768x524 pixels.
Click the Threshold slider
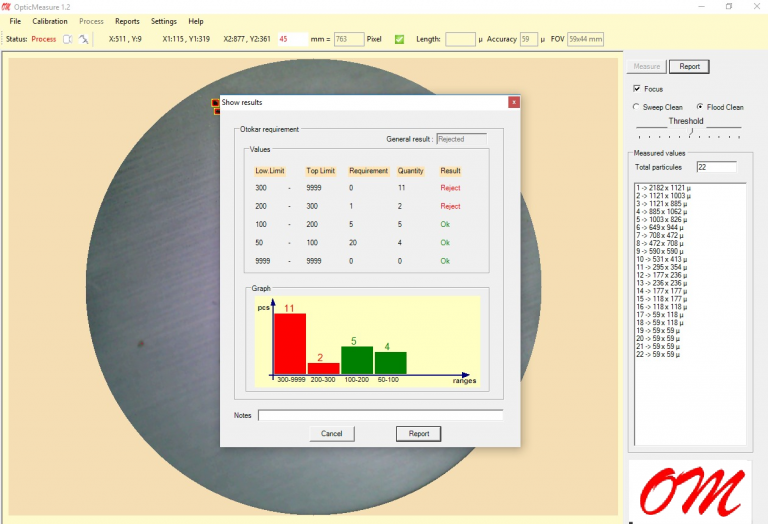(x=689, y=133)
